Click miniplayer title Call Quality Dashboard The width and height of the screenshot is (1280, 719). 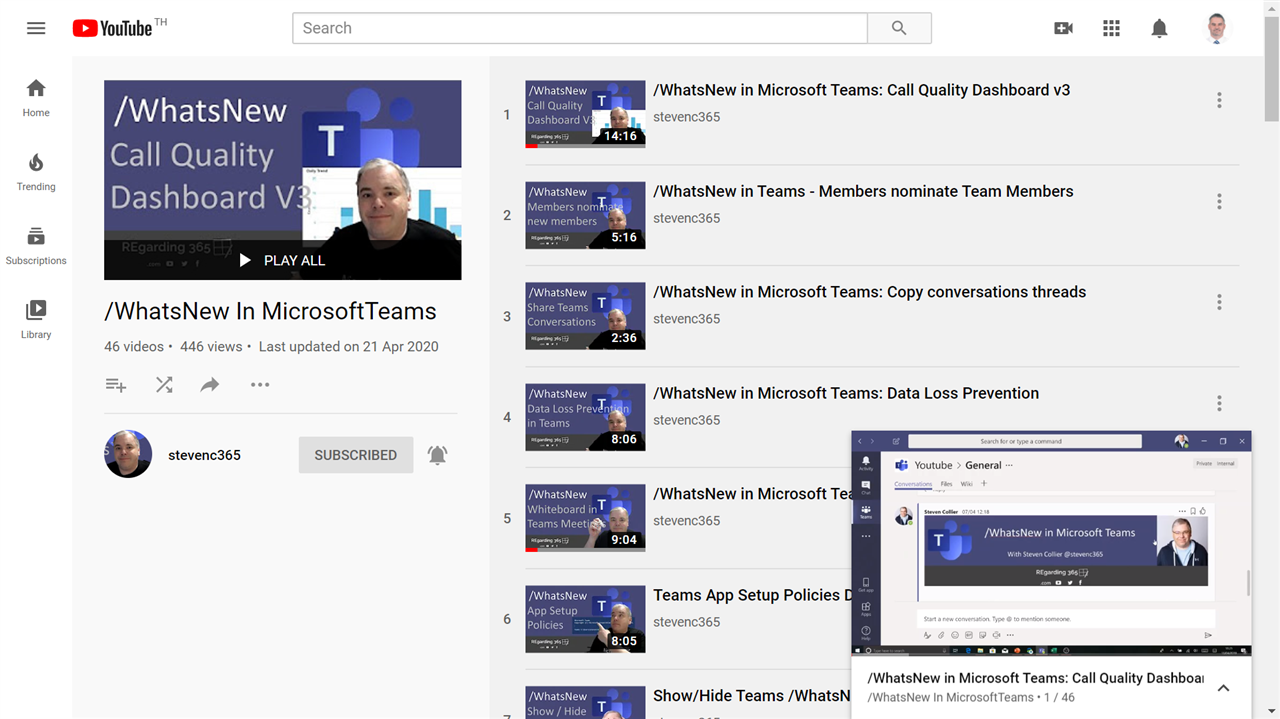point(1035,678)
